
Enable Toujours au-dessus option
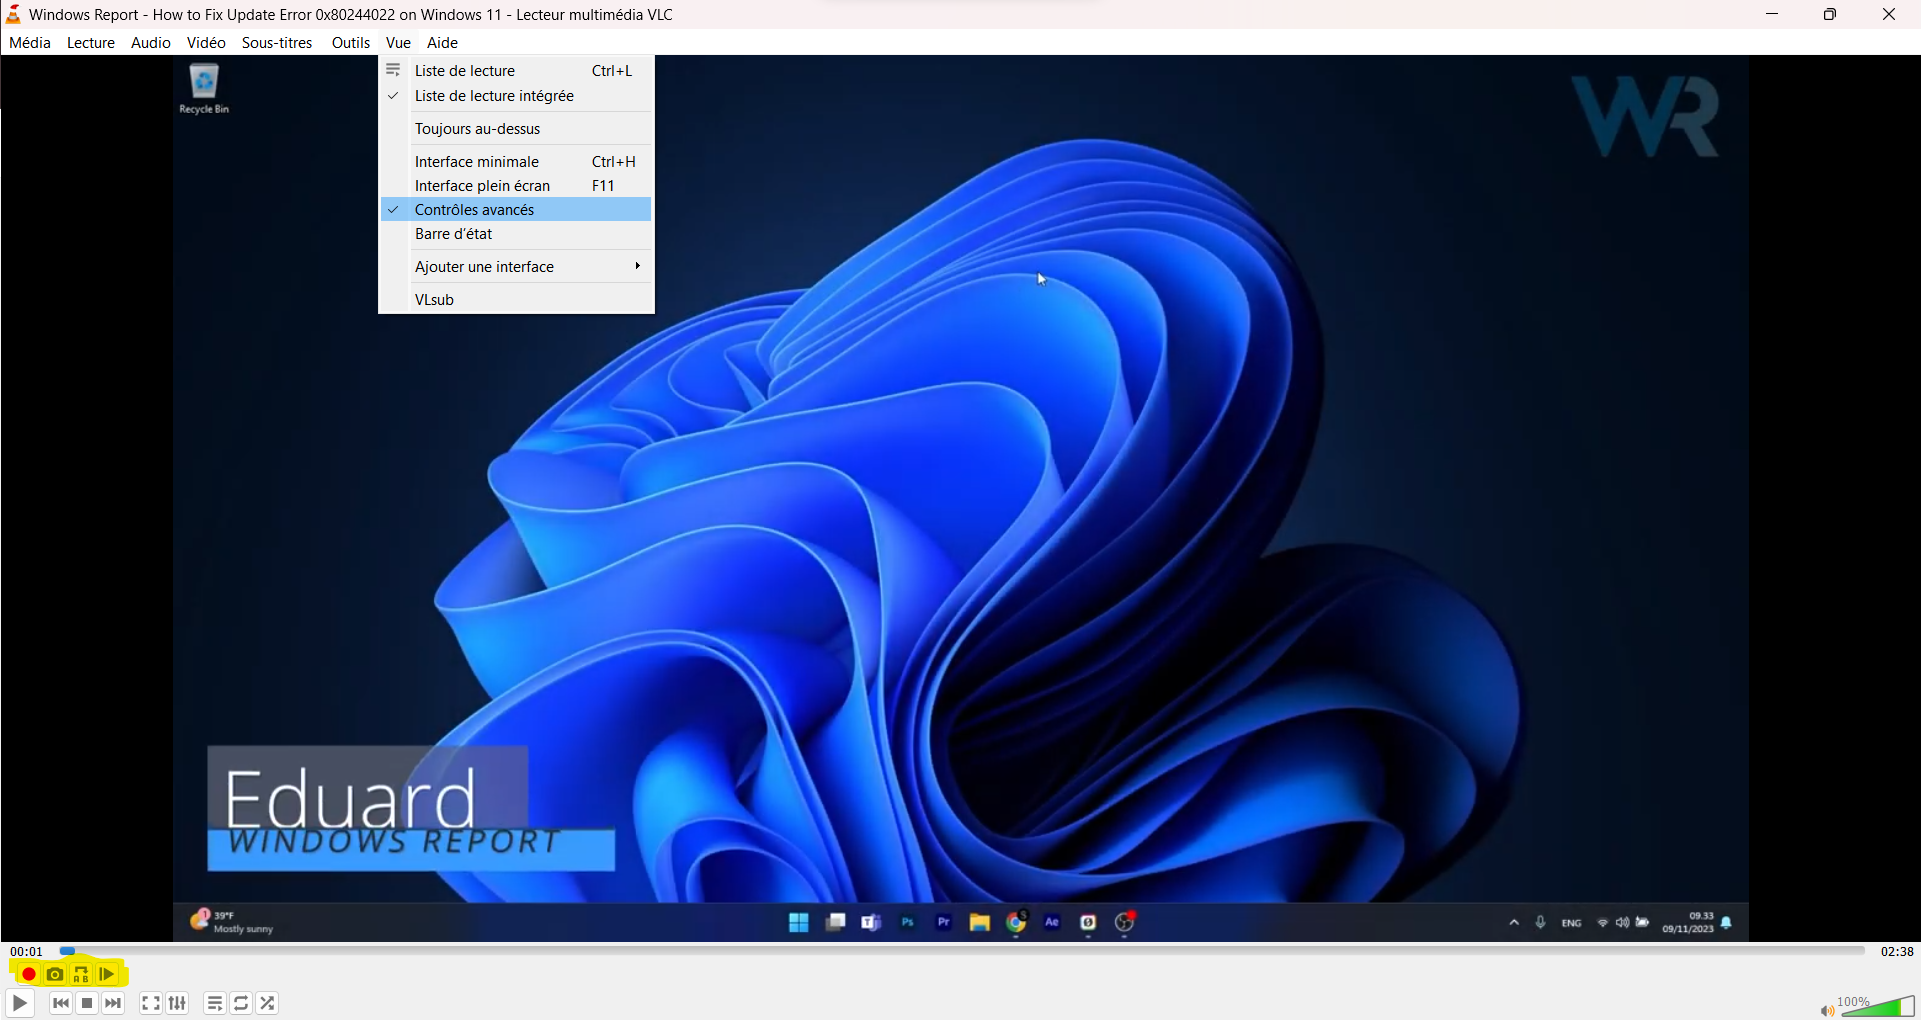coord(516,129)
